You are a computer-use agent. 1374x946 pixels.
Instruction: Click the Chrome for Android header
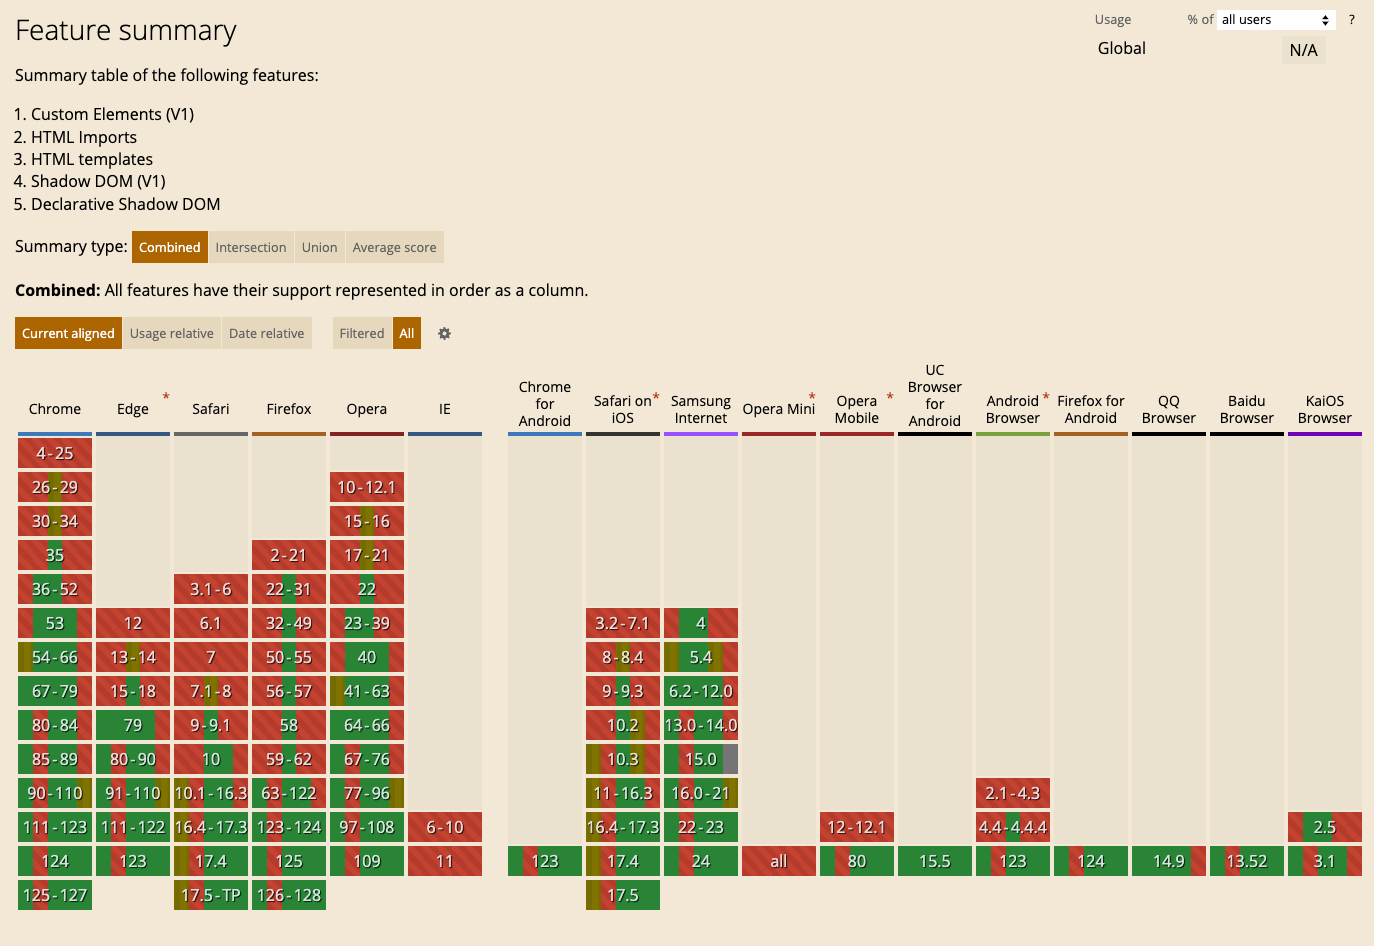tap(545, 404)
